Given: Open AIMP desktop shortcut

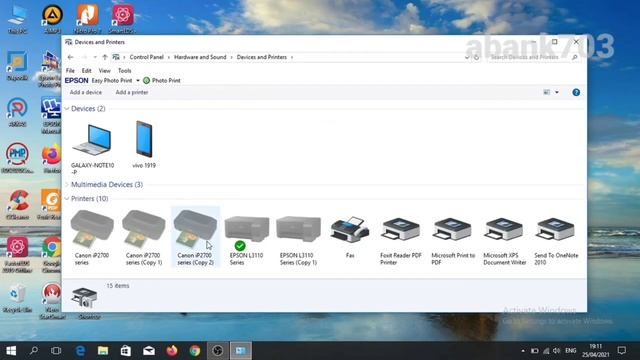Looking at the screenshot, I should click(52, 18).
